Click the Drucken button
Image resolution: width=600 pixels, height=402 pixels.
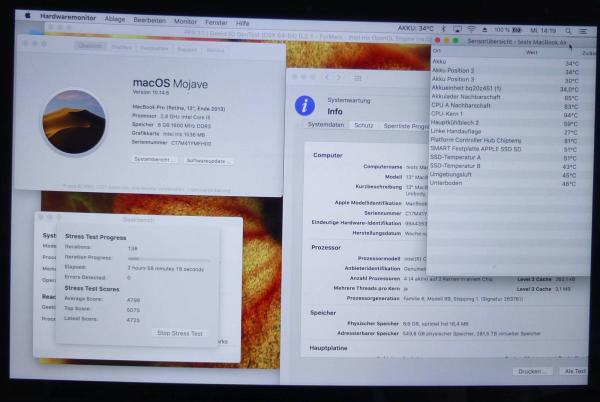click(x=532, y=371)
